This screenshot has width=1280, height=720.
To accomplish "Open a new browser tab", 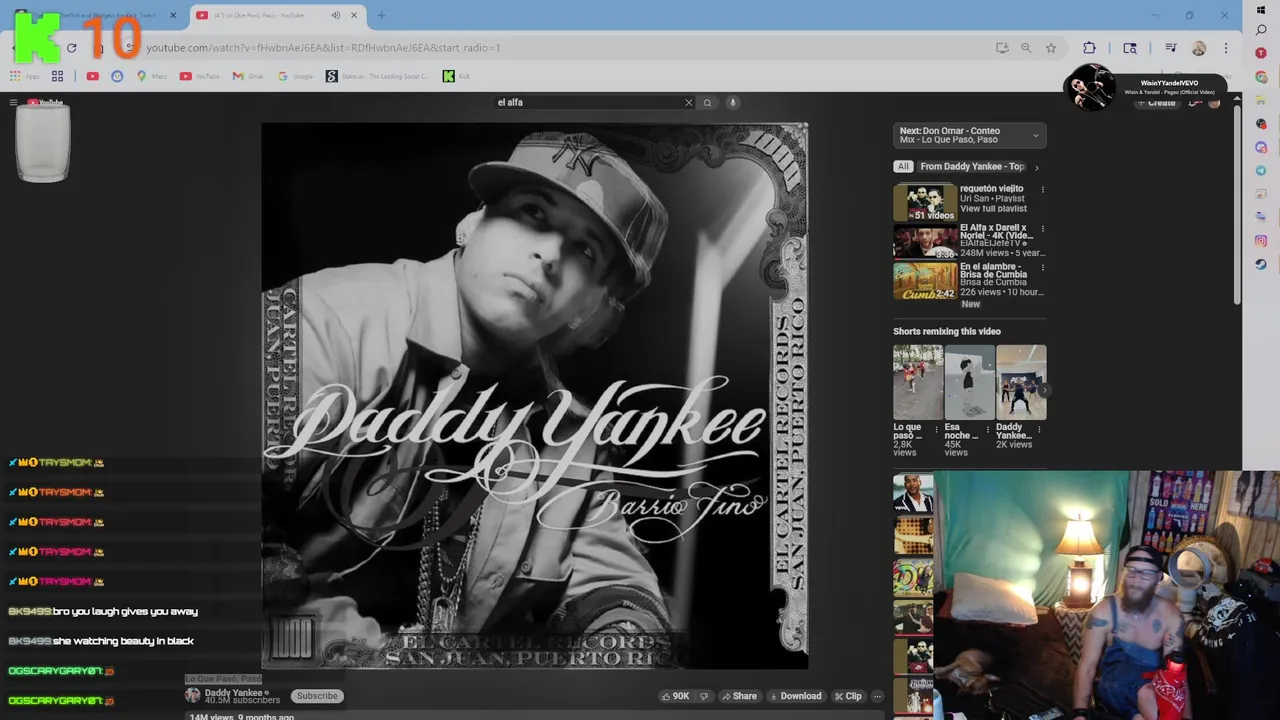I will (x=381, y=15).
